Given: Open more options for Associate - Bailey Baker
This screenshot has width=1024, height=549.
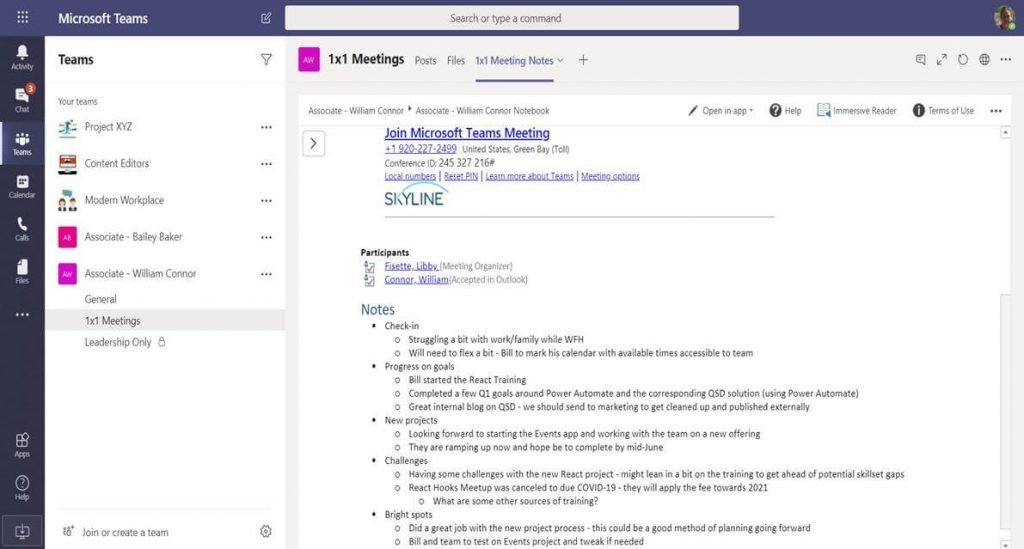Looking at the screenshot, I should click(x=266, y=237).
